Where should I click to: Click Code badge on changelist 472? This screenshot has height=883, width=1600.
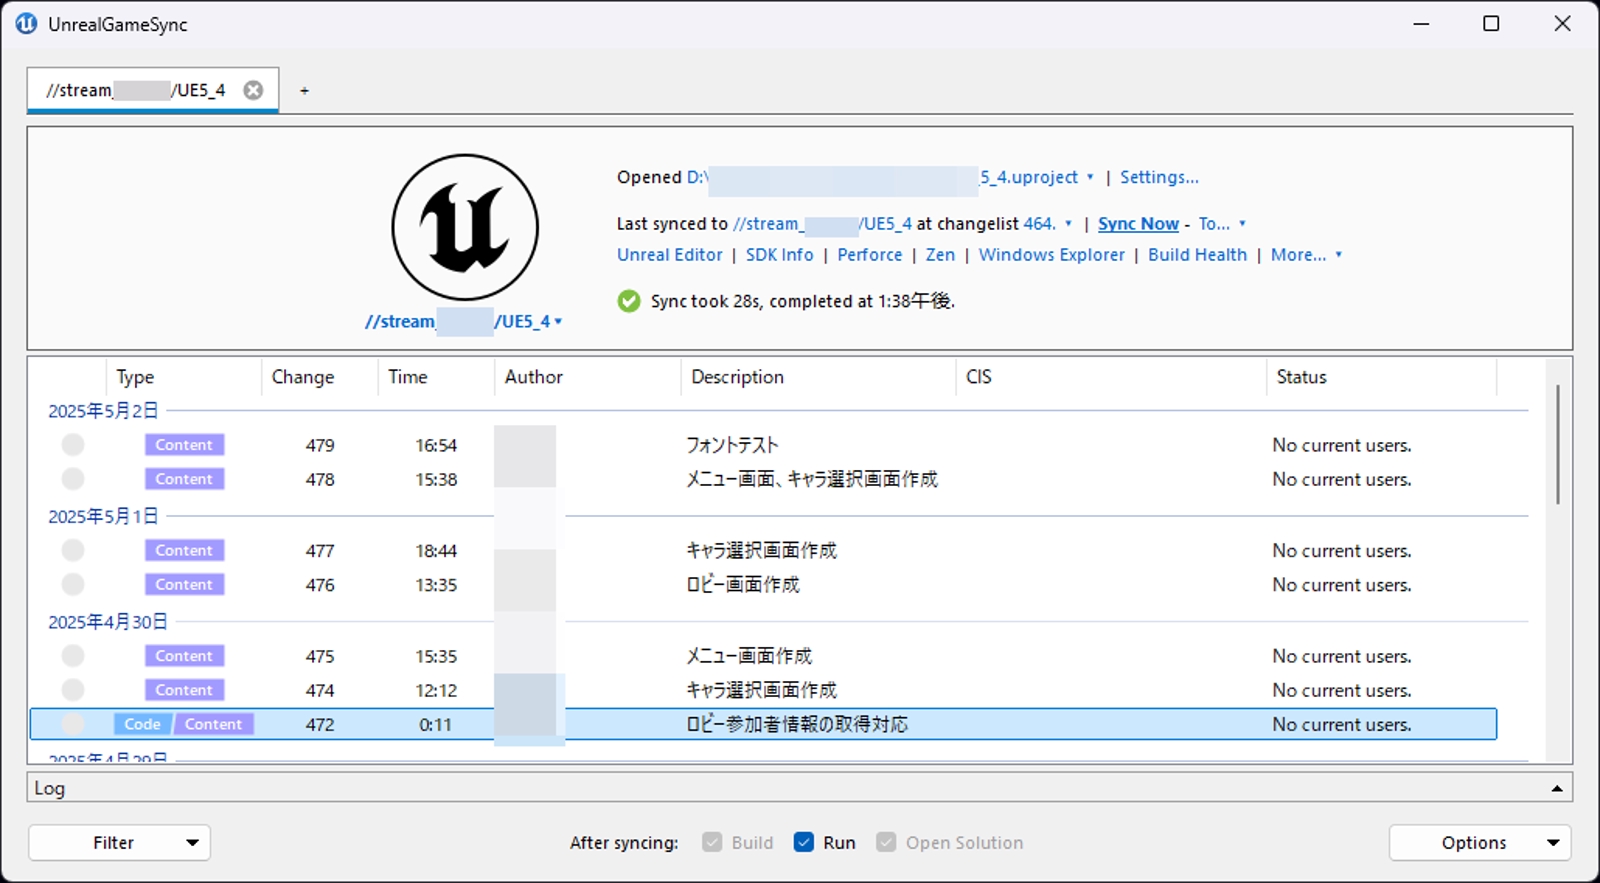click(x=143, y=724)
